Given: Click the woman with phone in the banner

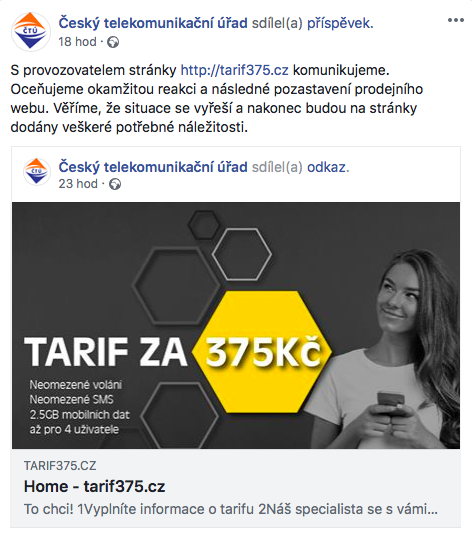Looking at the screenshot, I should 397,349.
